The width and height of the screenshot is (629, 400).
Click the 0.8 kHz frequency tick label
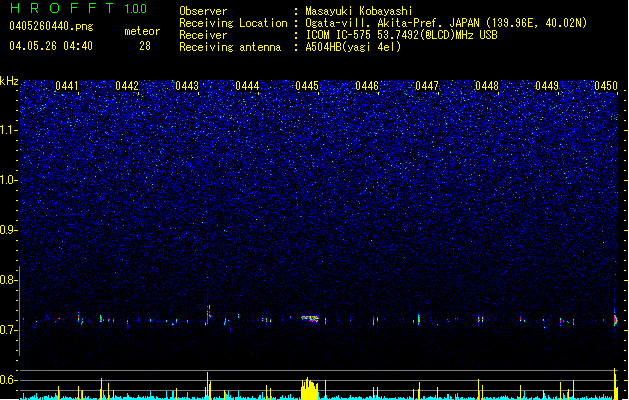(x=9, y=280)
